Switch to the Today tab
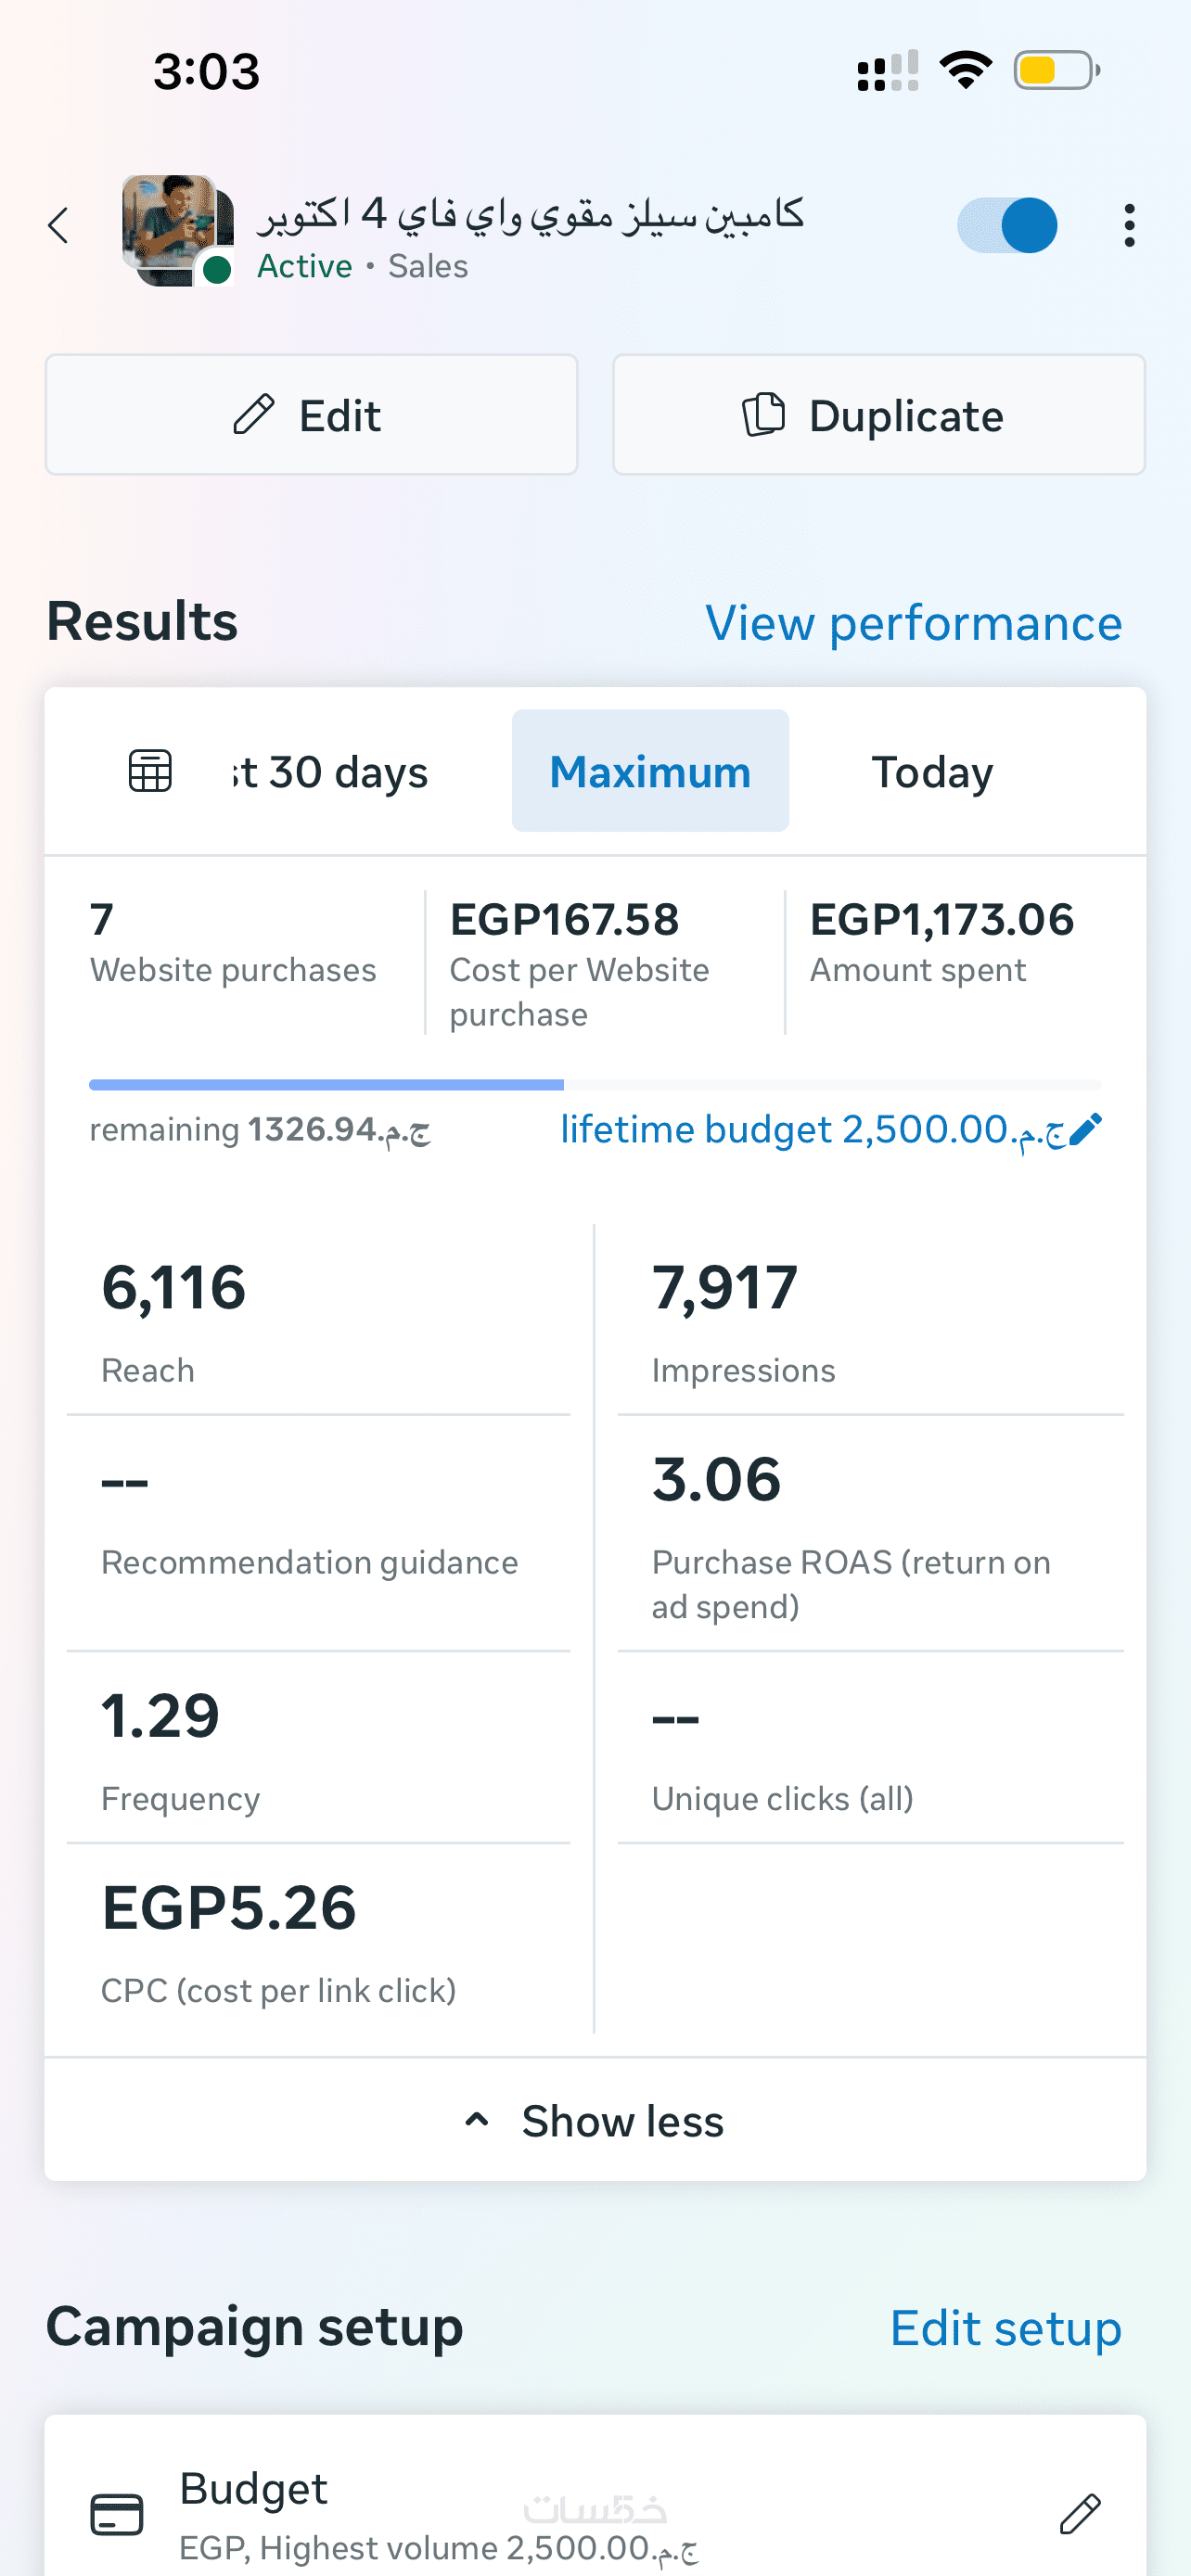This screenshot has height=2576, width=1191. coord(932,772)
